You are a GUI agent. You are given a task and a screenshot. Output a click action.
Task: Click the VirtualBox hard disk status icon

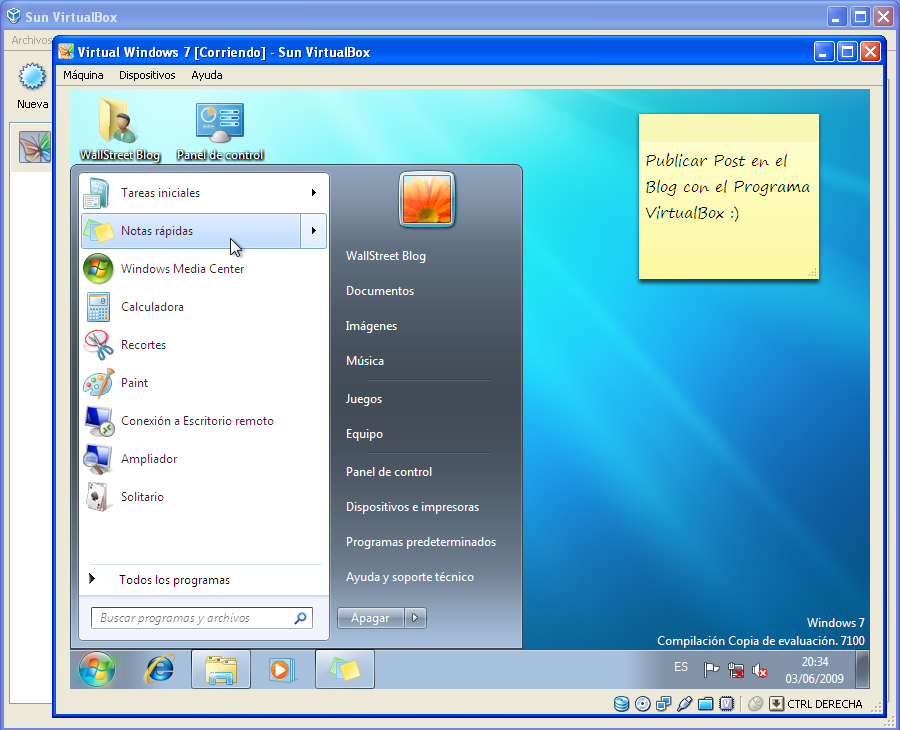[621, 704]
